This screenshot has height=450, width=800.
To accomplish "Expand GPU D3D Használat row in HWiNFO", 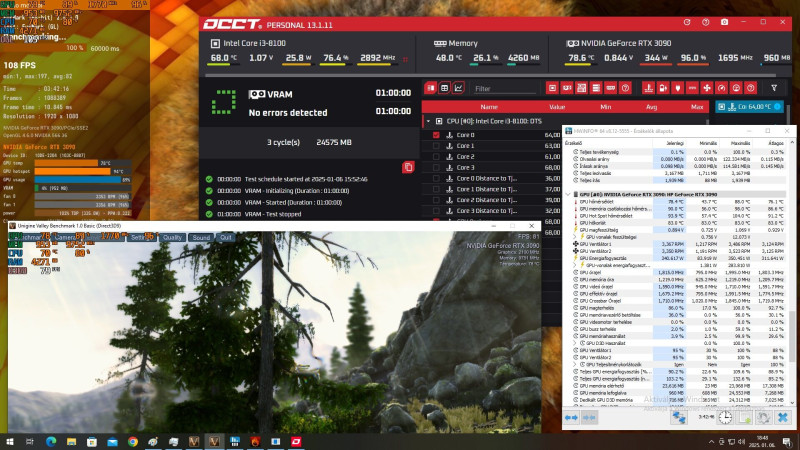I will (575, 343).
